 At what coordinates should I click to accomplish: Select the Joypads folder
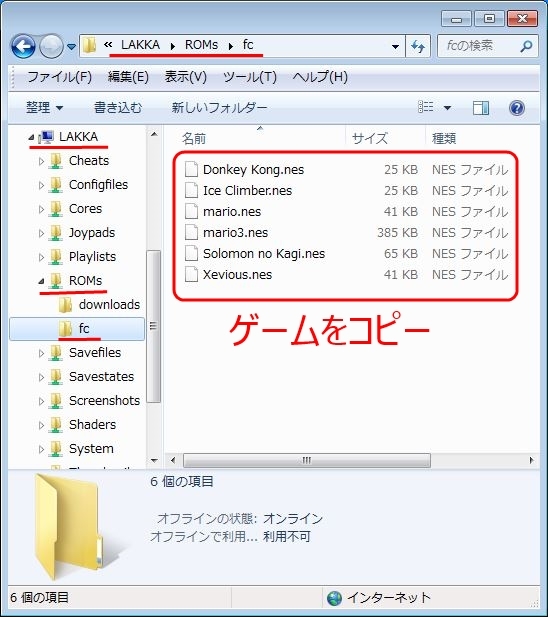point(92,233)
